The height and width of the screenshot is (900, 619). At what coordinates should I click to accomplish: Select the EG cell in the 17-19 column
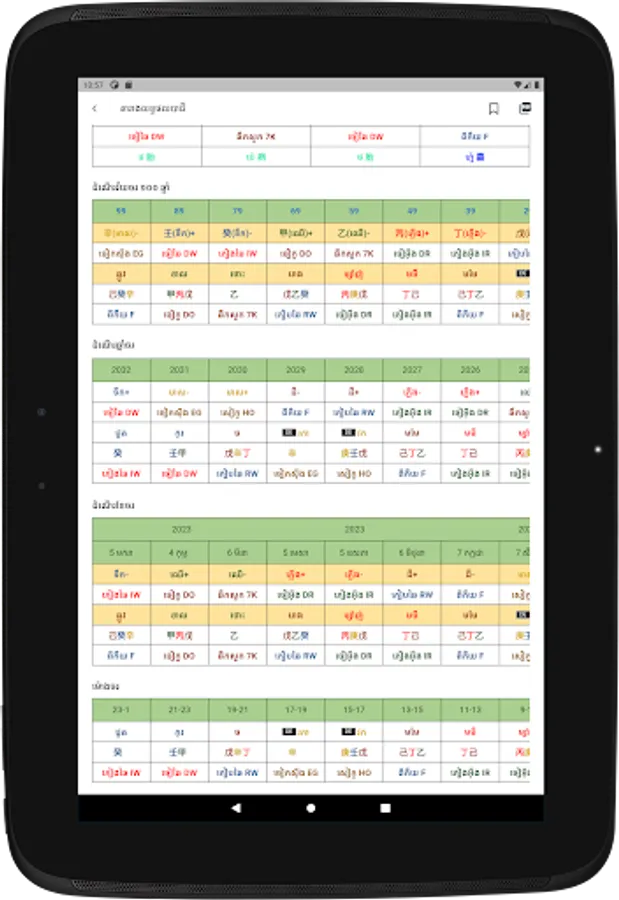296,773
